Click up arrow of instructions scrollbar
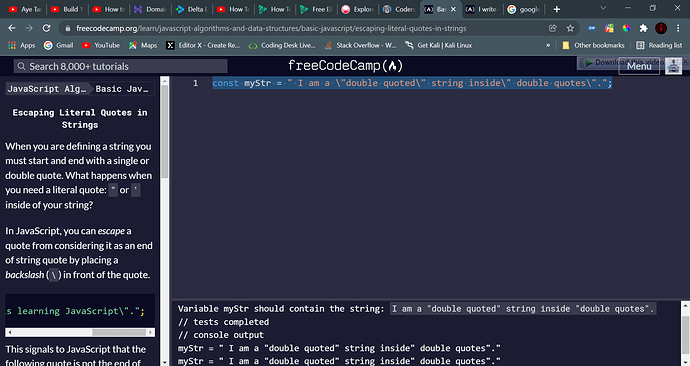Screen dimensions: 690x366 (165, 81)
